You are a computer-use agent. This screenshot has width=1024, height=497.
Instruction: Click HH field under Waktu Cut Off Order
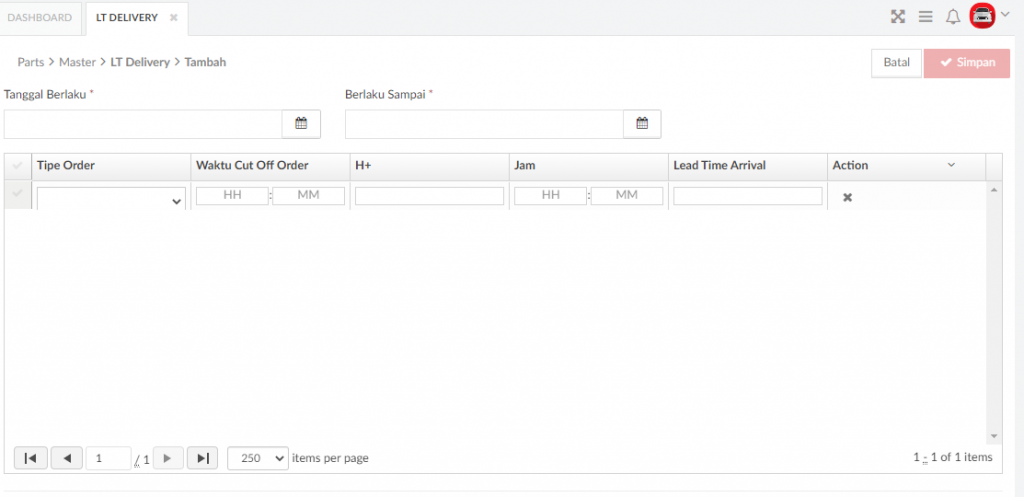click(x=232, y=195)
